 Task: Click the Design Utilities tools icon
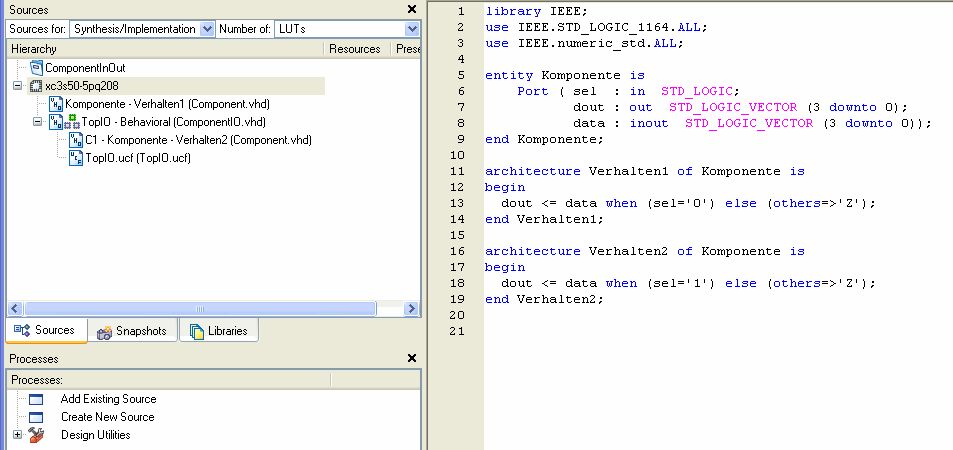36,435
